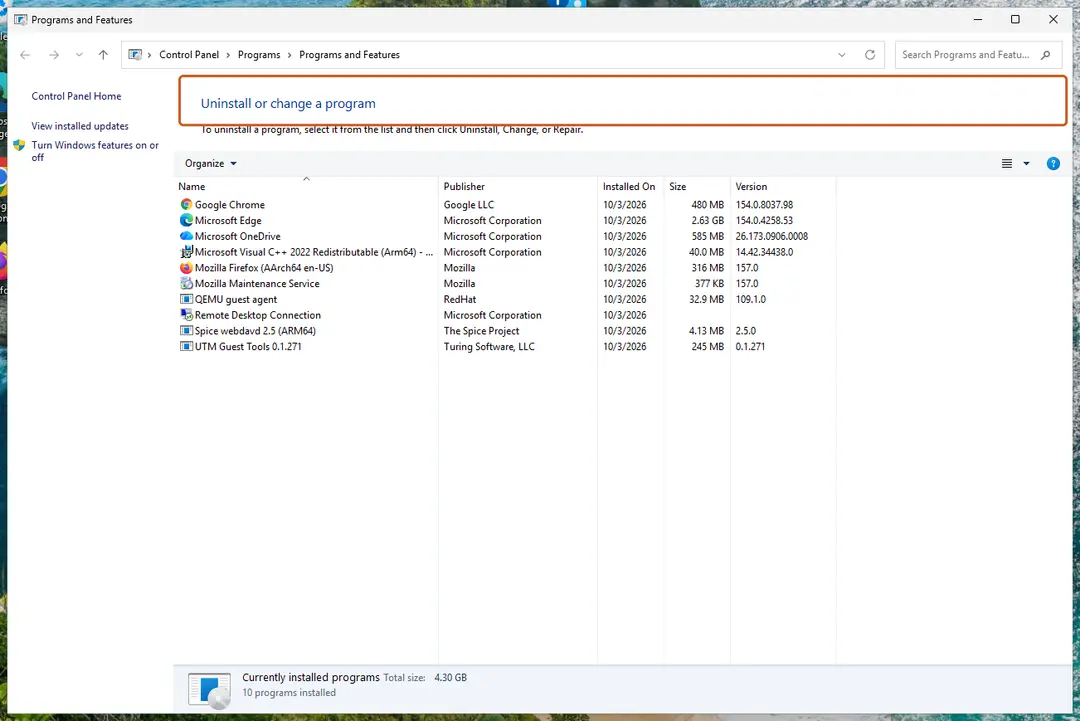The width and height of the screenshot is (1080, 721).
Task: Click the Visual C++ Redistributable installer icon
Action: click(x=186, y=252)
